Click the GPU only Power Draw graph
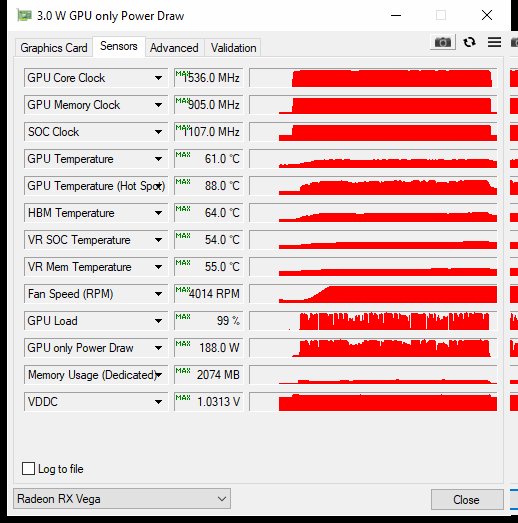 [x=373, y=348]
